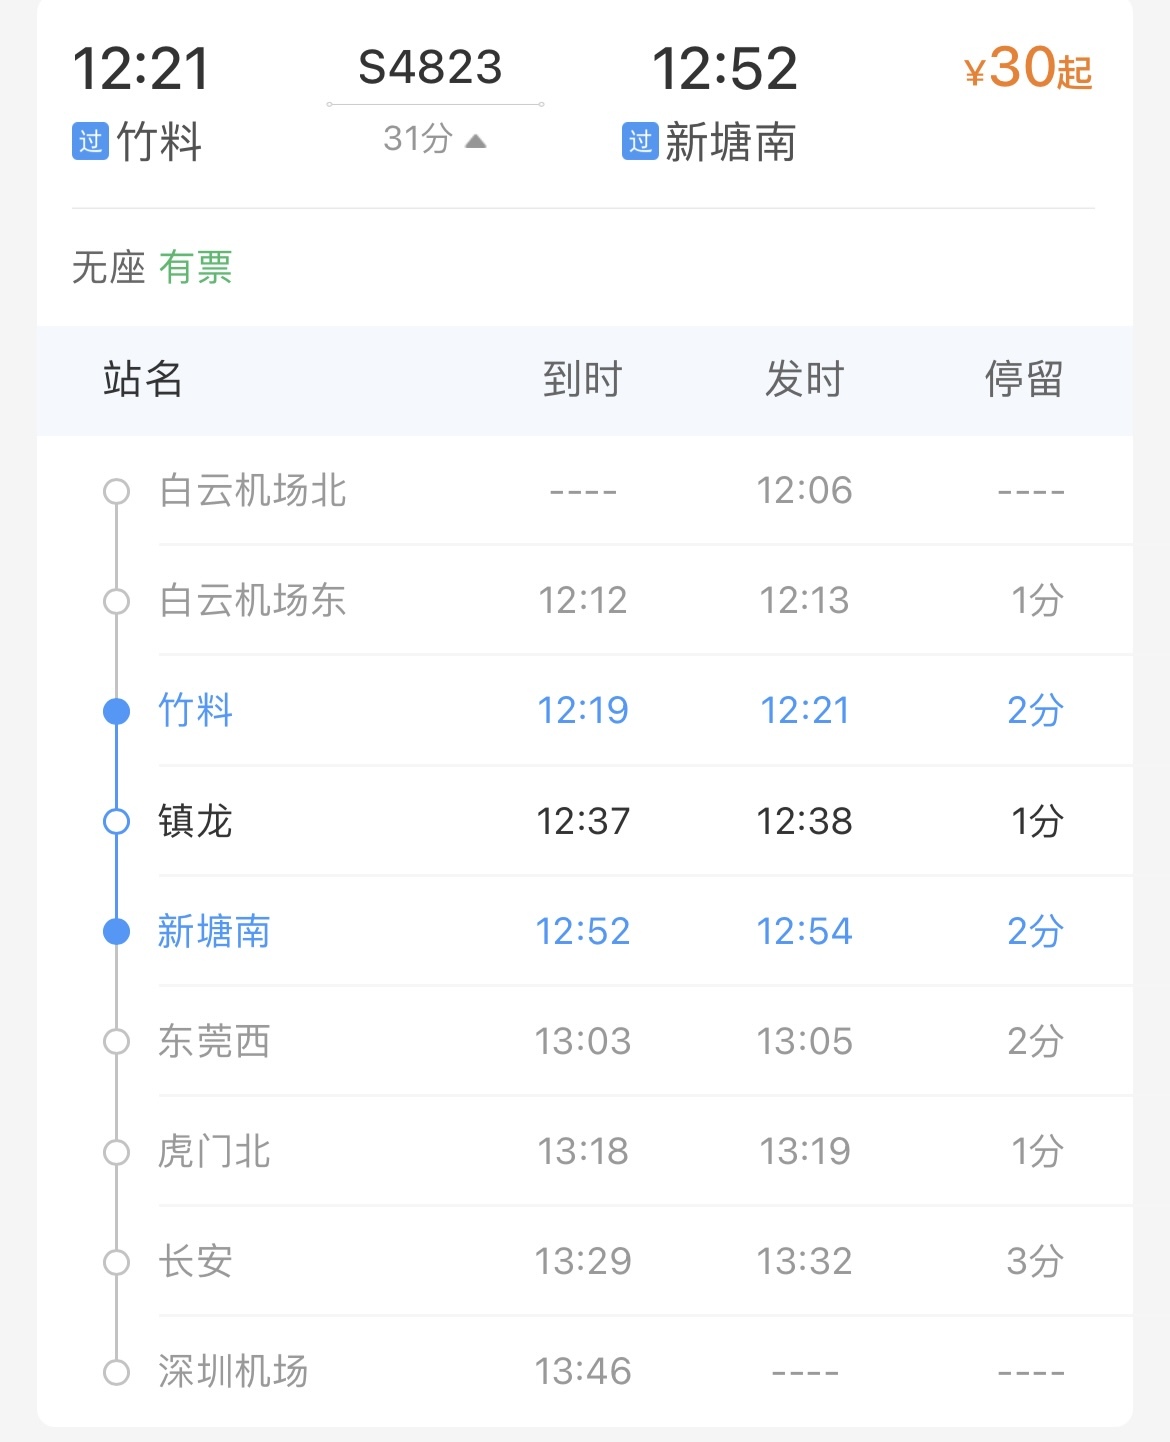
Task: Collapse the 31分 stop list arrow
Action: coord(476,141)
